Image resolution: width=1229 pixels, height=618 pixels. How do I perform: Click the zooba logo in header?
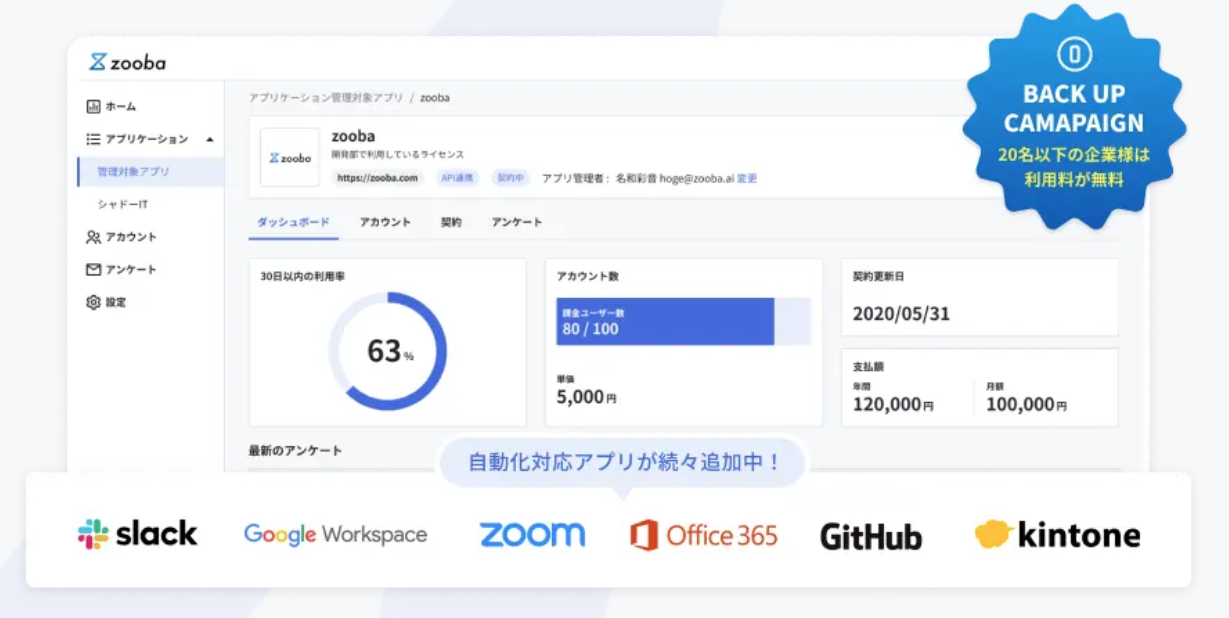click(x=127, y=62)
